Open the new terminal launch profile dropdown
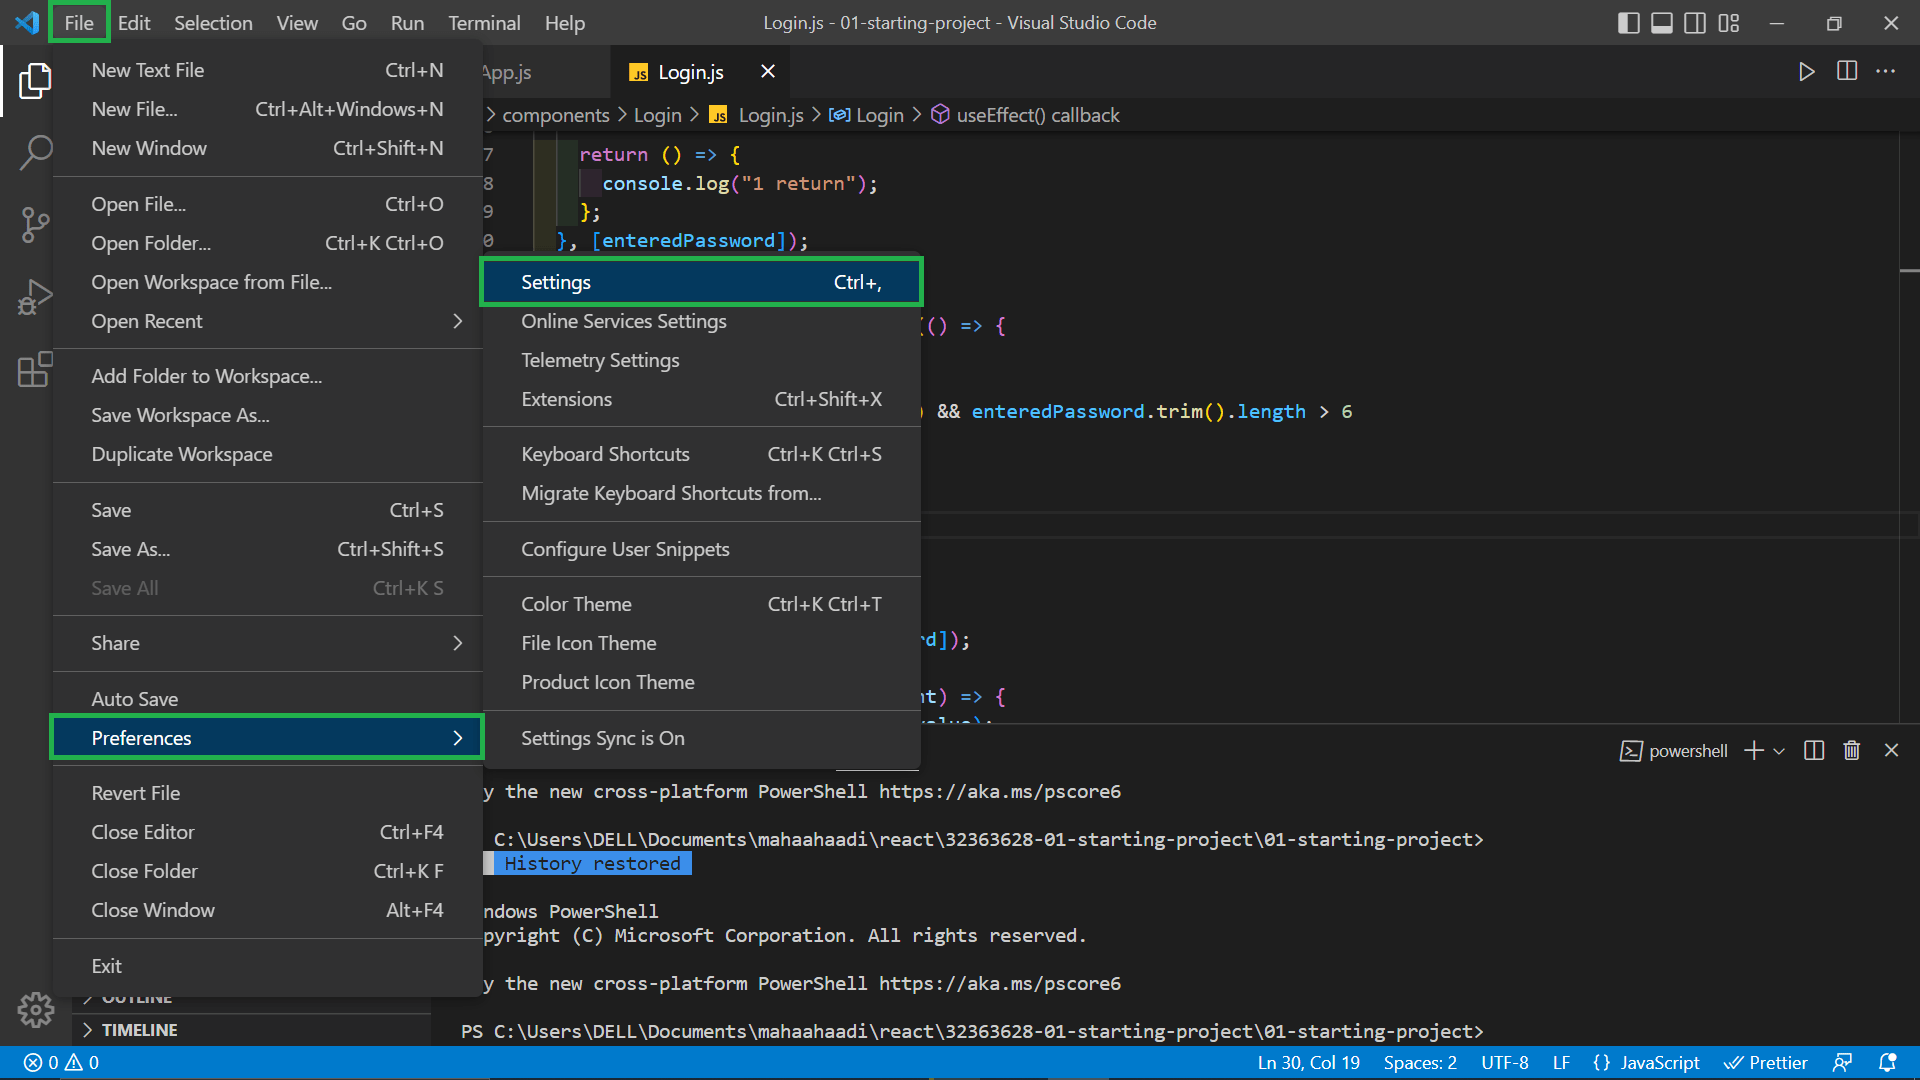 pos(1779,751)
